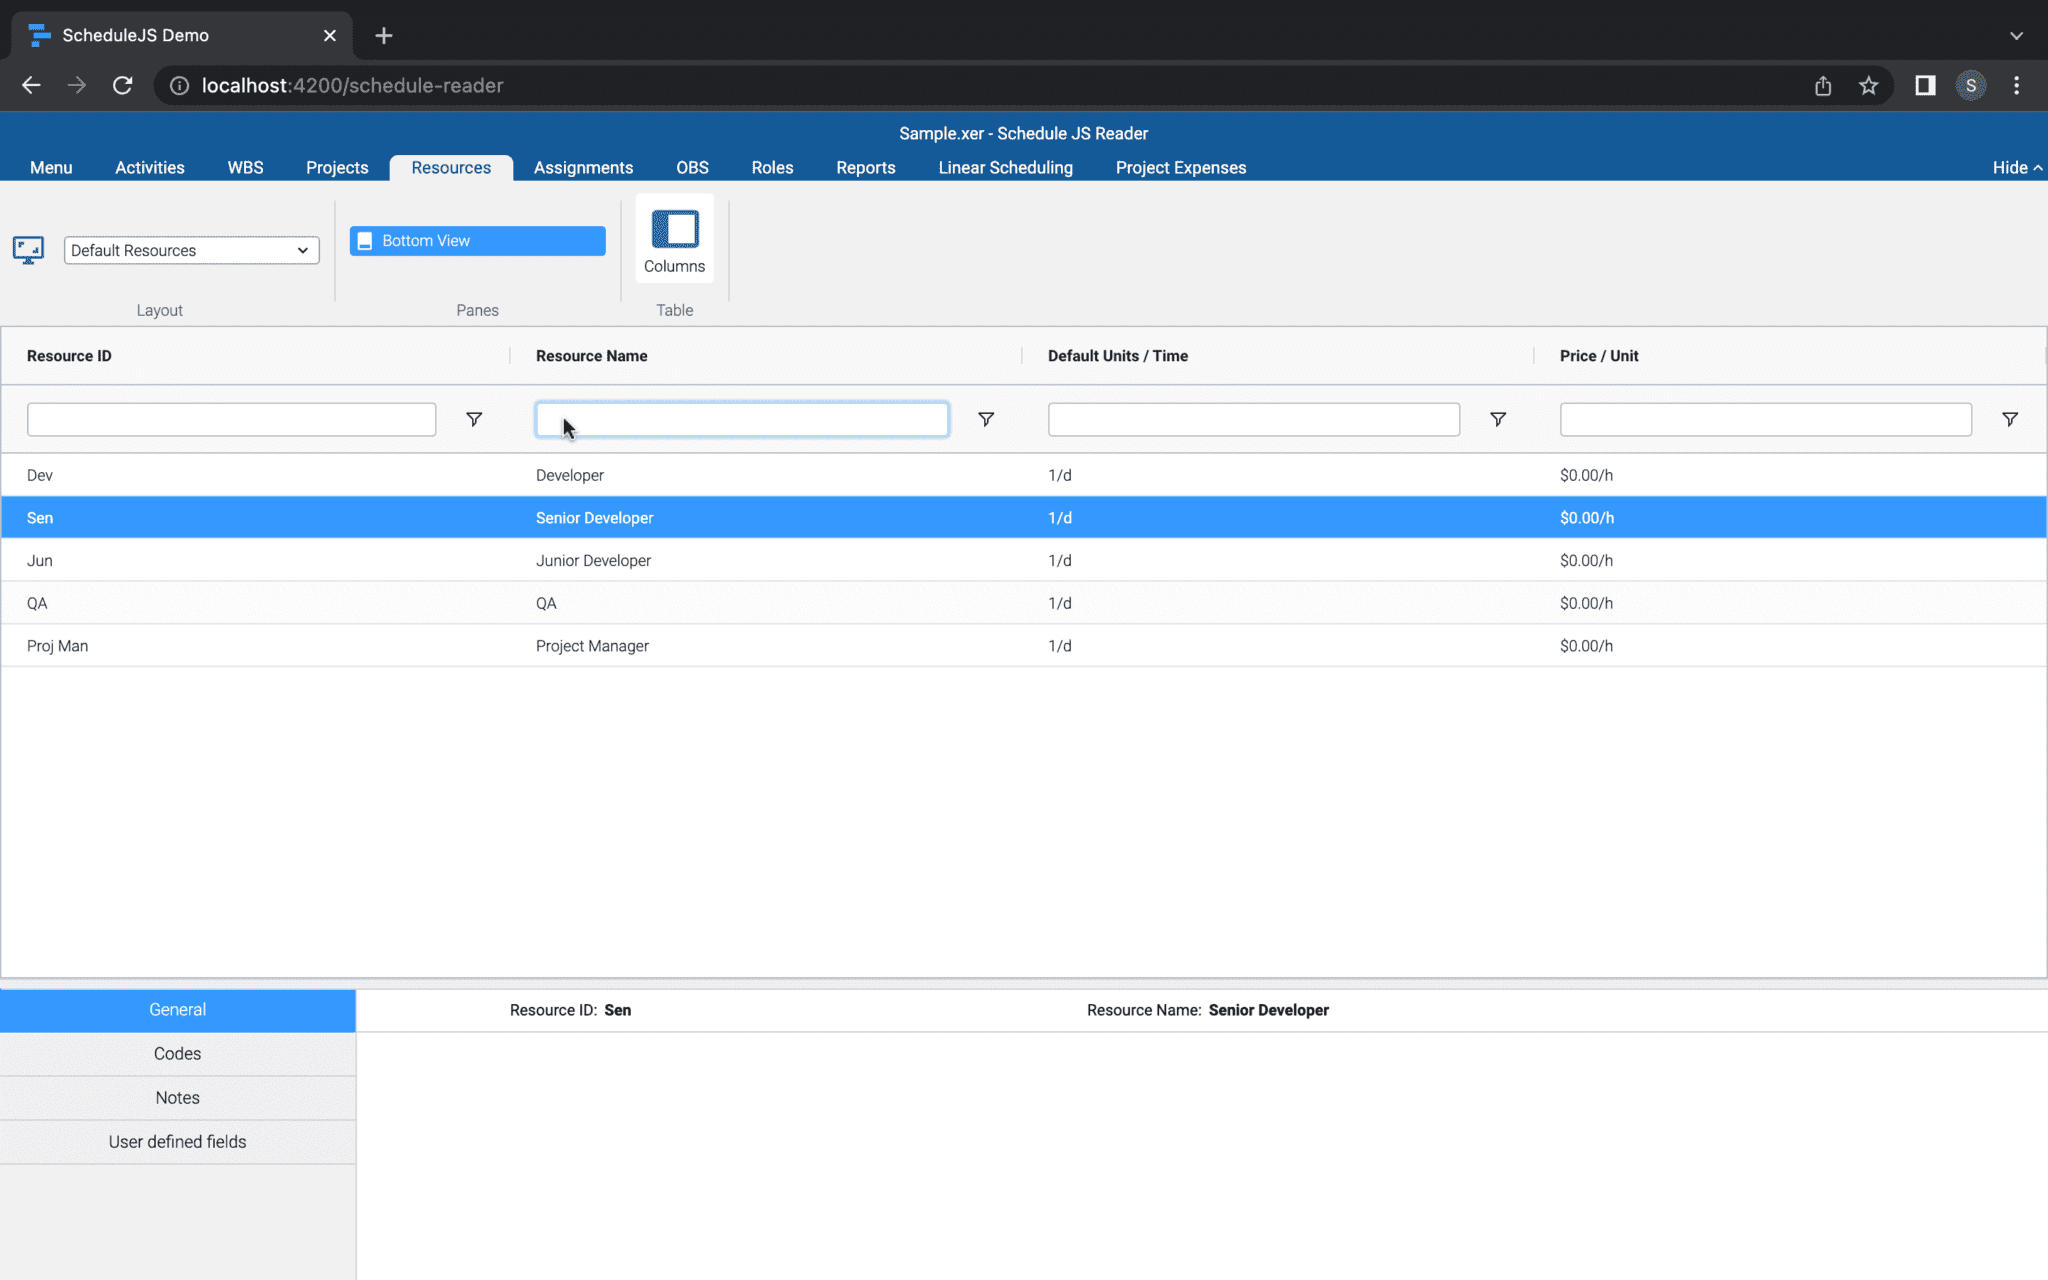Click the filter icon next to Resource ID

click(x=474, y=419)
